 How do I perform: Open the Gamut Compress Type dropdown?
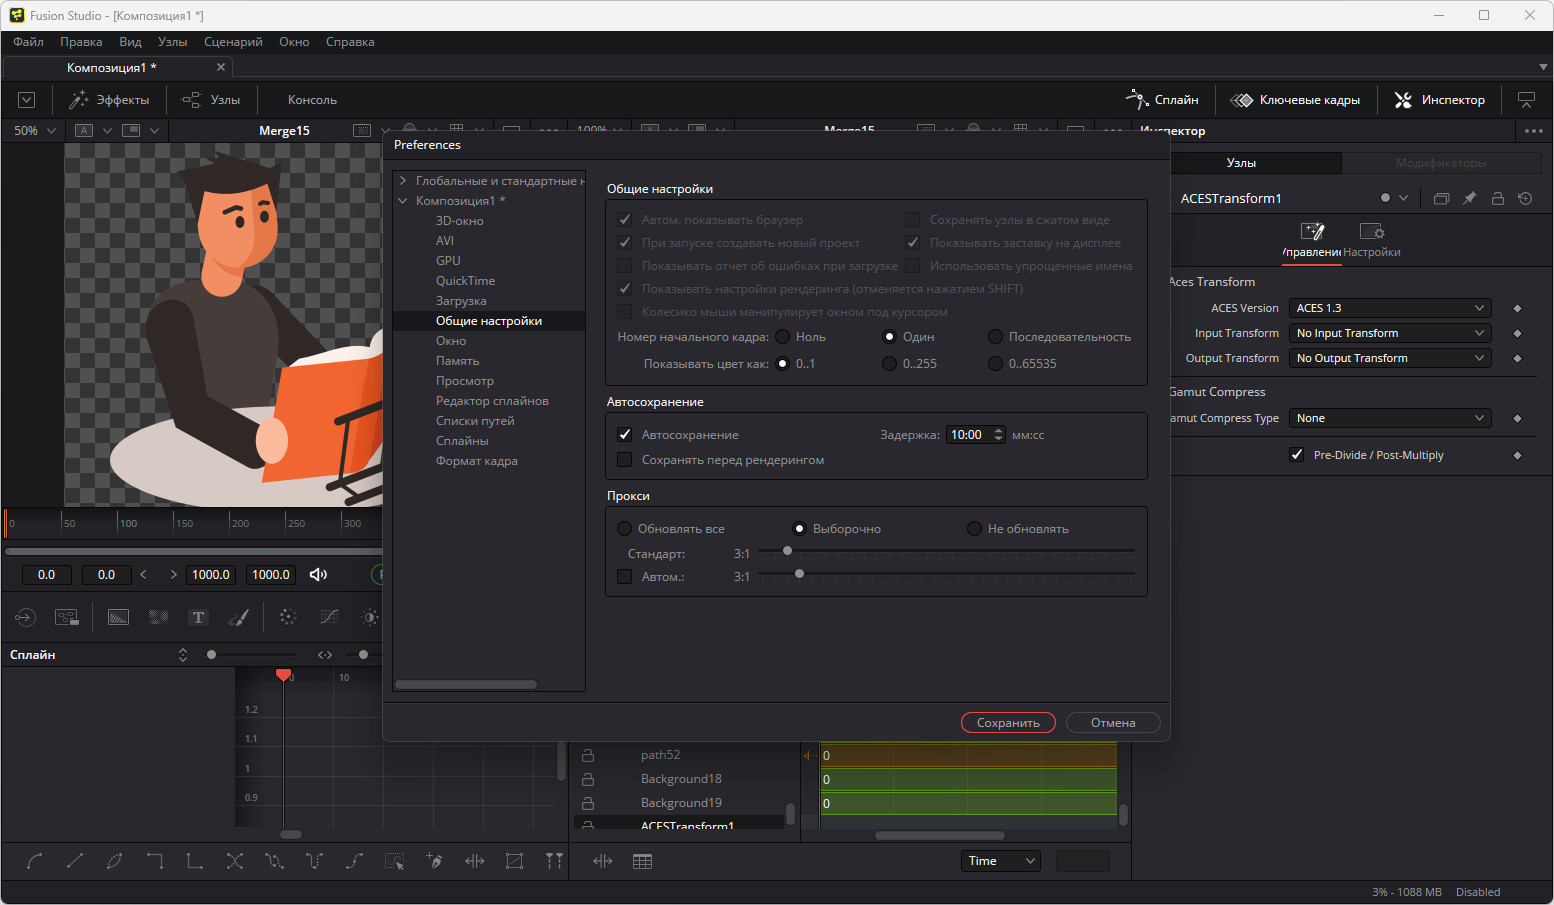click(1389, 418)
